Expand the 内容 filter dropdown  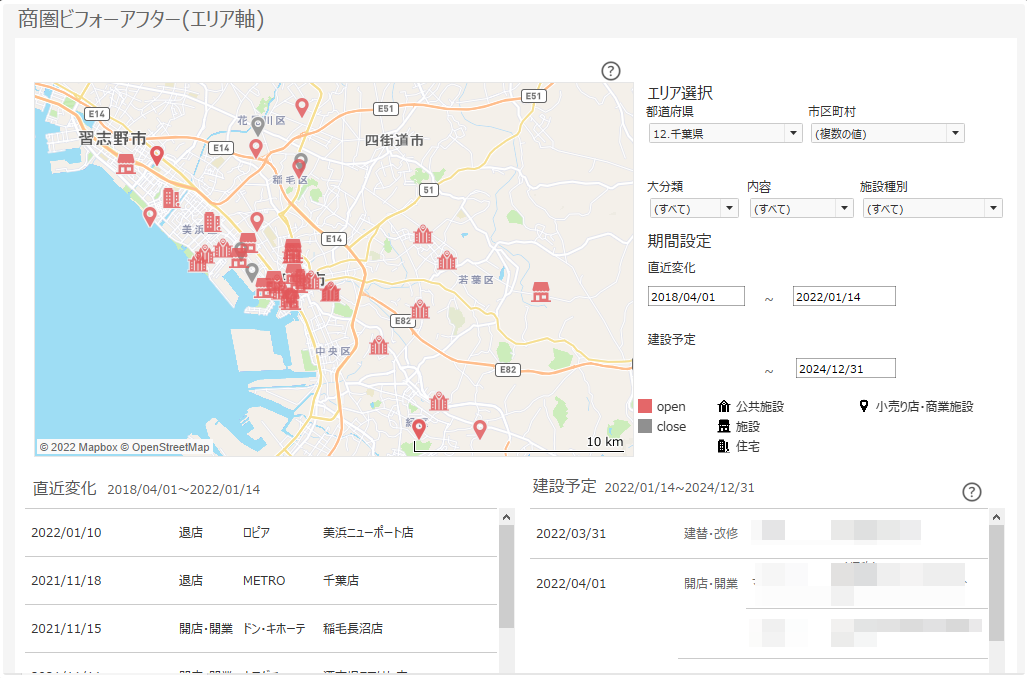tap(801, 209)
